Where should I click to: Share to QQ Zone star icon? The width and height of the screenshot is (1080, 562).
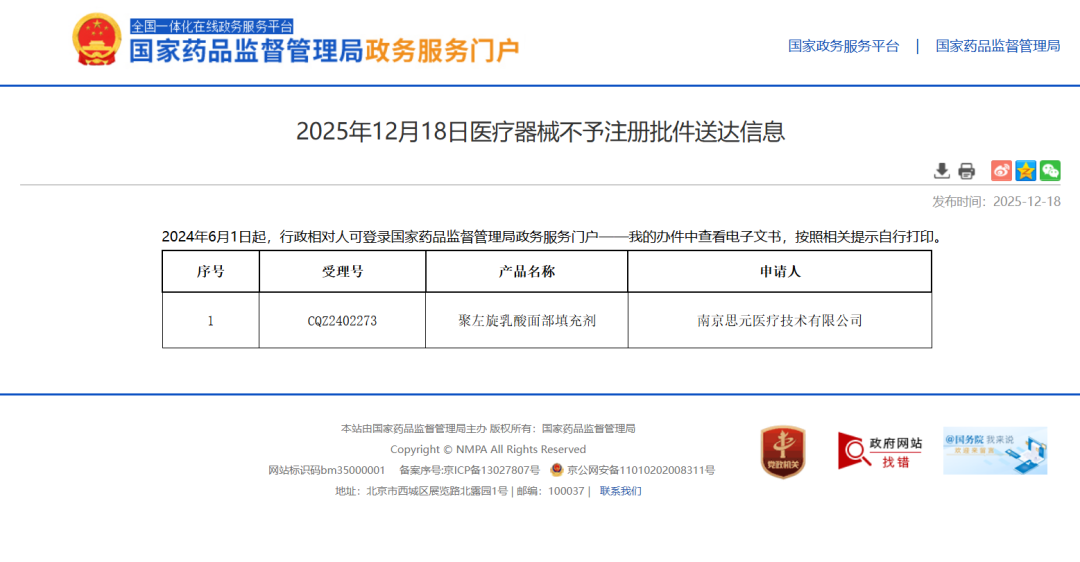pos(1026,171)
